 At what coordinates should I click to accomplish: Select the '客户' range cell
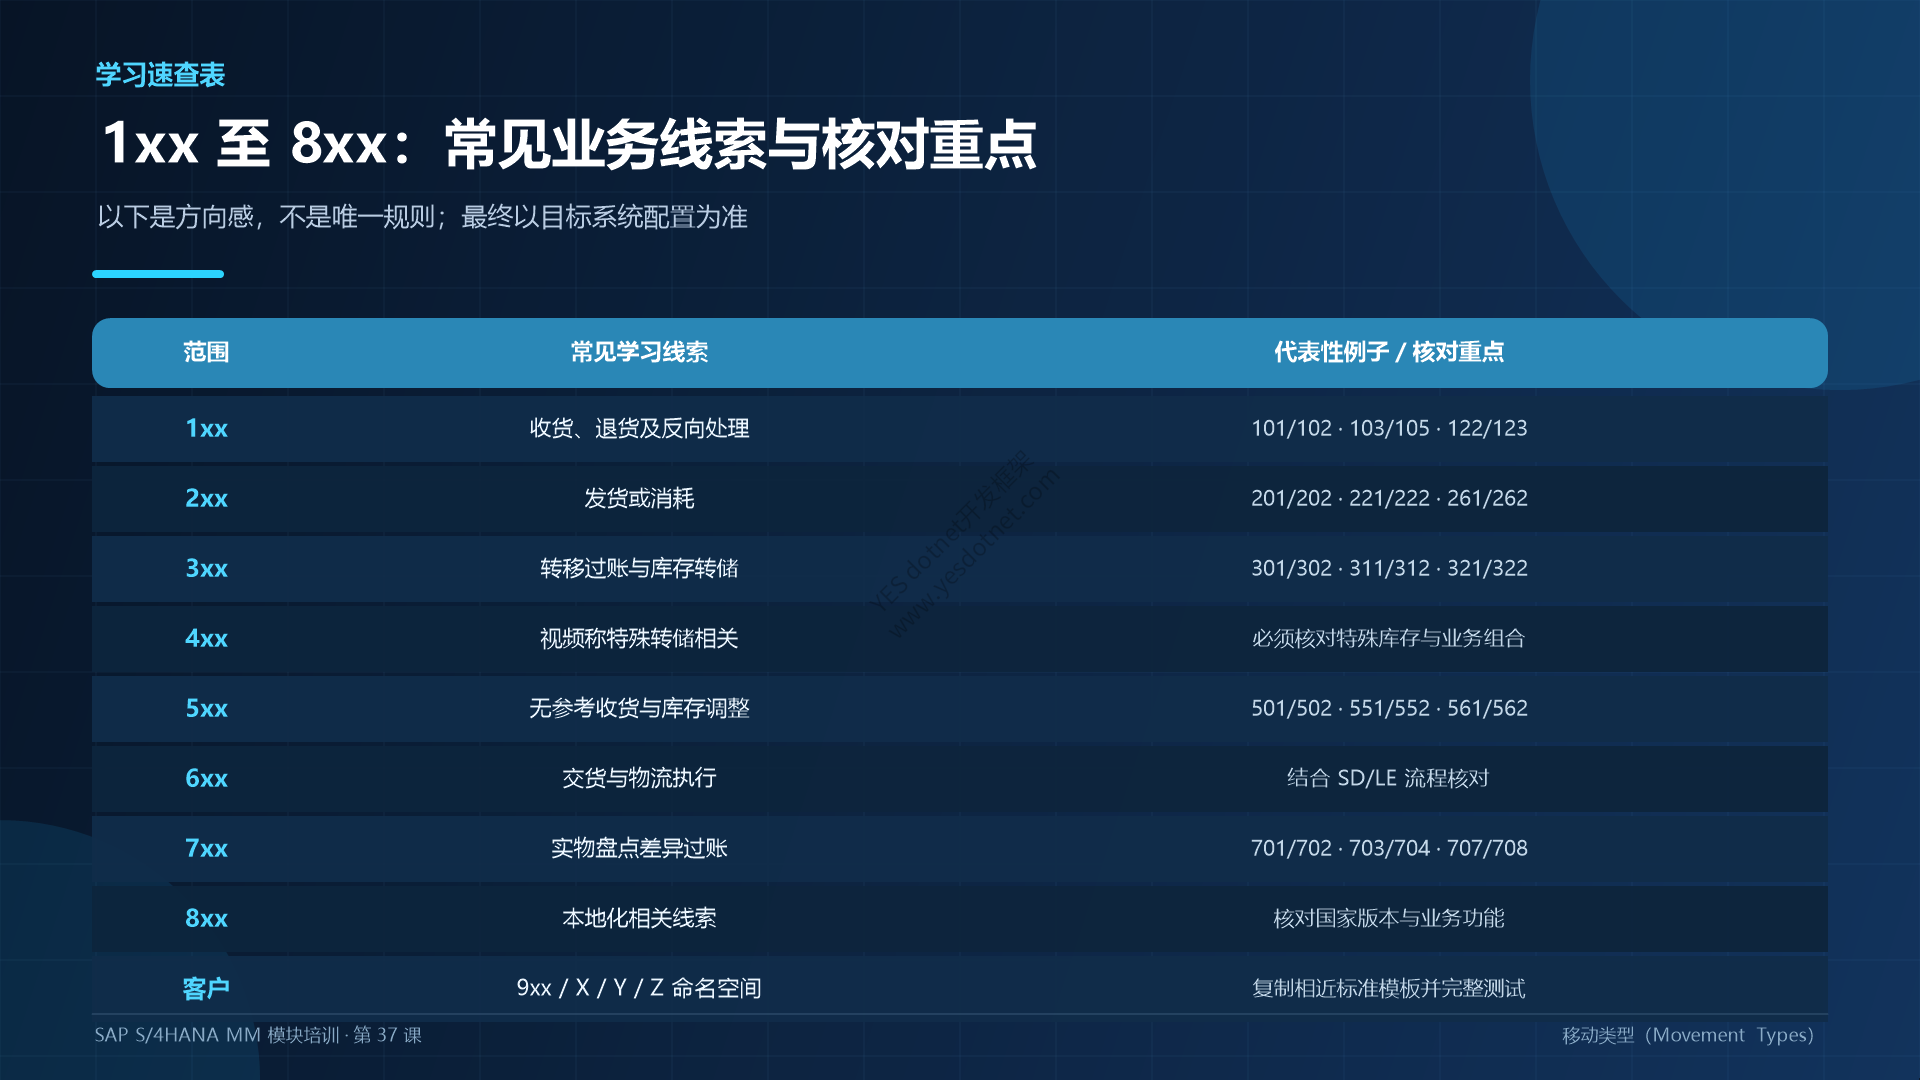tap(206, 988)
